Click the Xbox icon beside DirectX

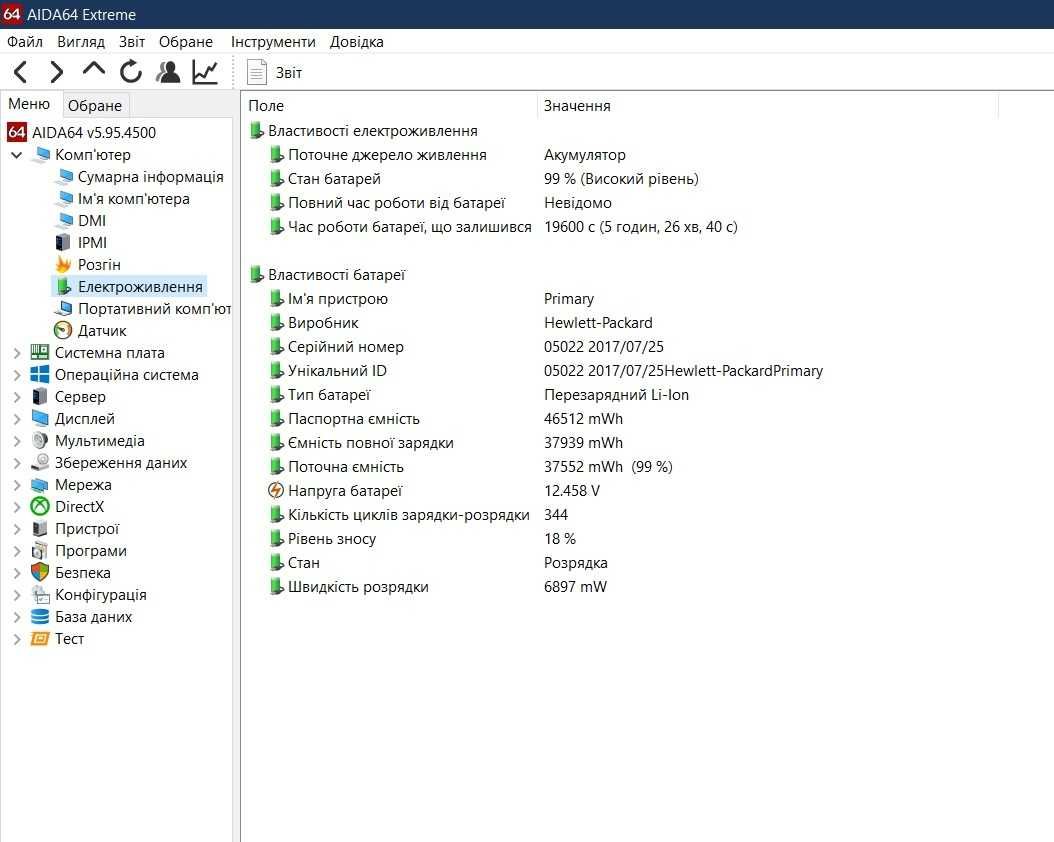[x=40, y=507]
